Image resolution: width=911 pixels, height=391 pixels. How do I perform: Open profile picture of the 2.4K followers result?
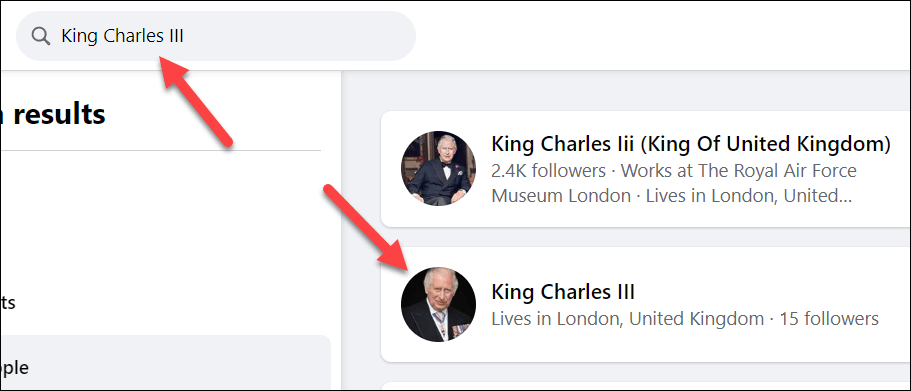(439, 168)
